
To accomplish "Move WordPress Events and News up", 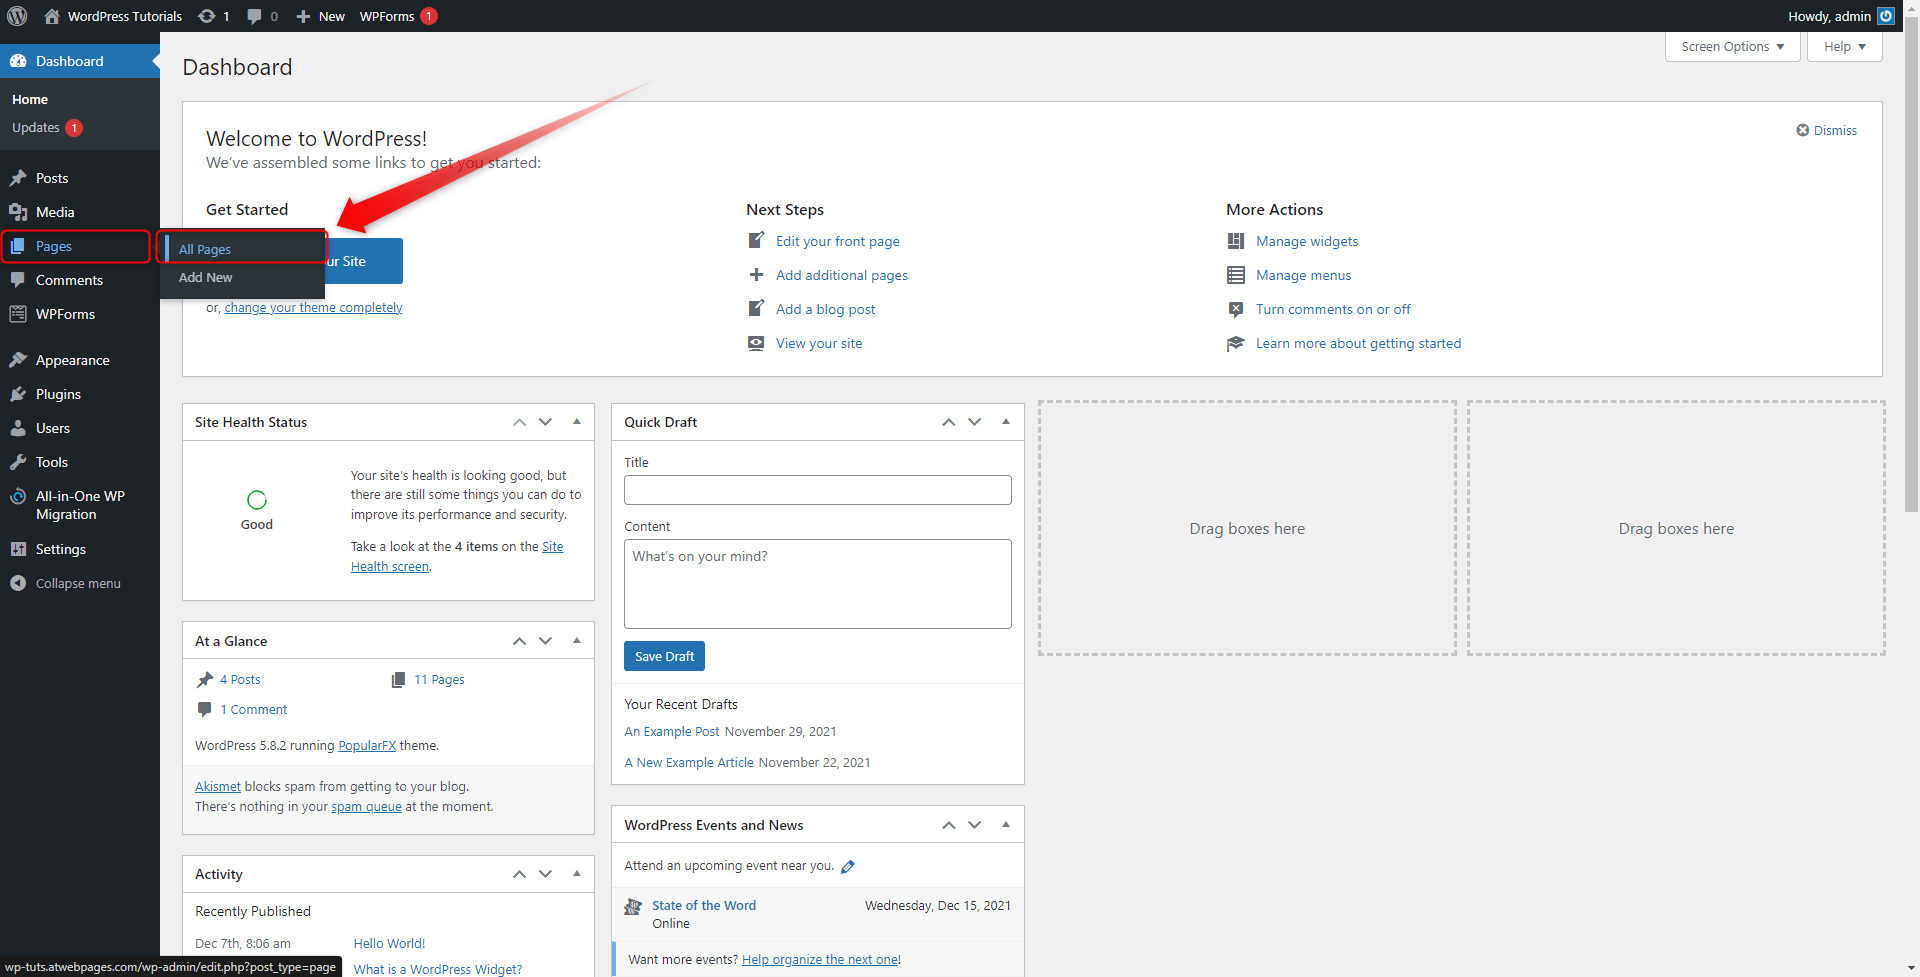I will click(x=948, y=825).
